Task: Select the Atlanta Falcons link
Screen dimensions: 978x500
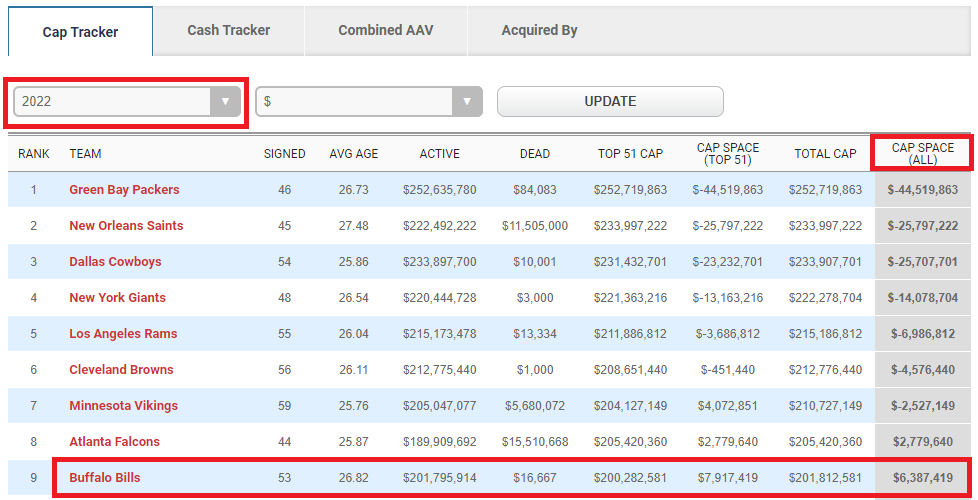Action: pos(114,442)
